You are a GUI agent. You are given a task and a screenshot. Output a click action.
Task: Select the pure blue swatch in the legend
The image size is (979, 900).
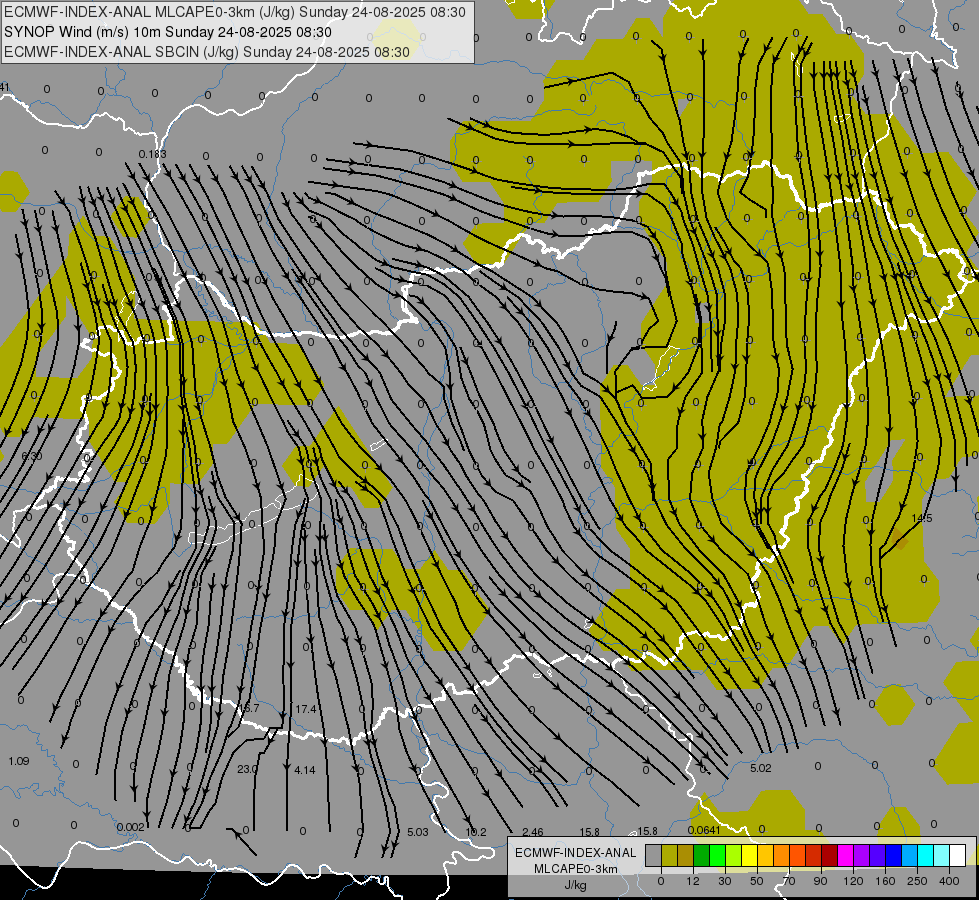pos(894,855)
